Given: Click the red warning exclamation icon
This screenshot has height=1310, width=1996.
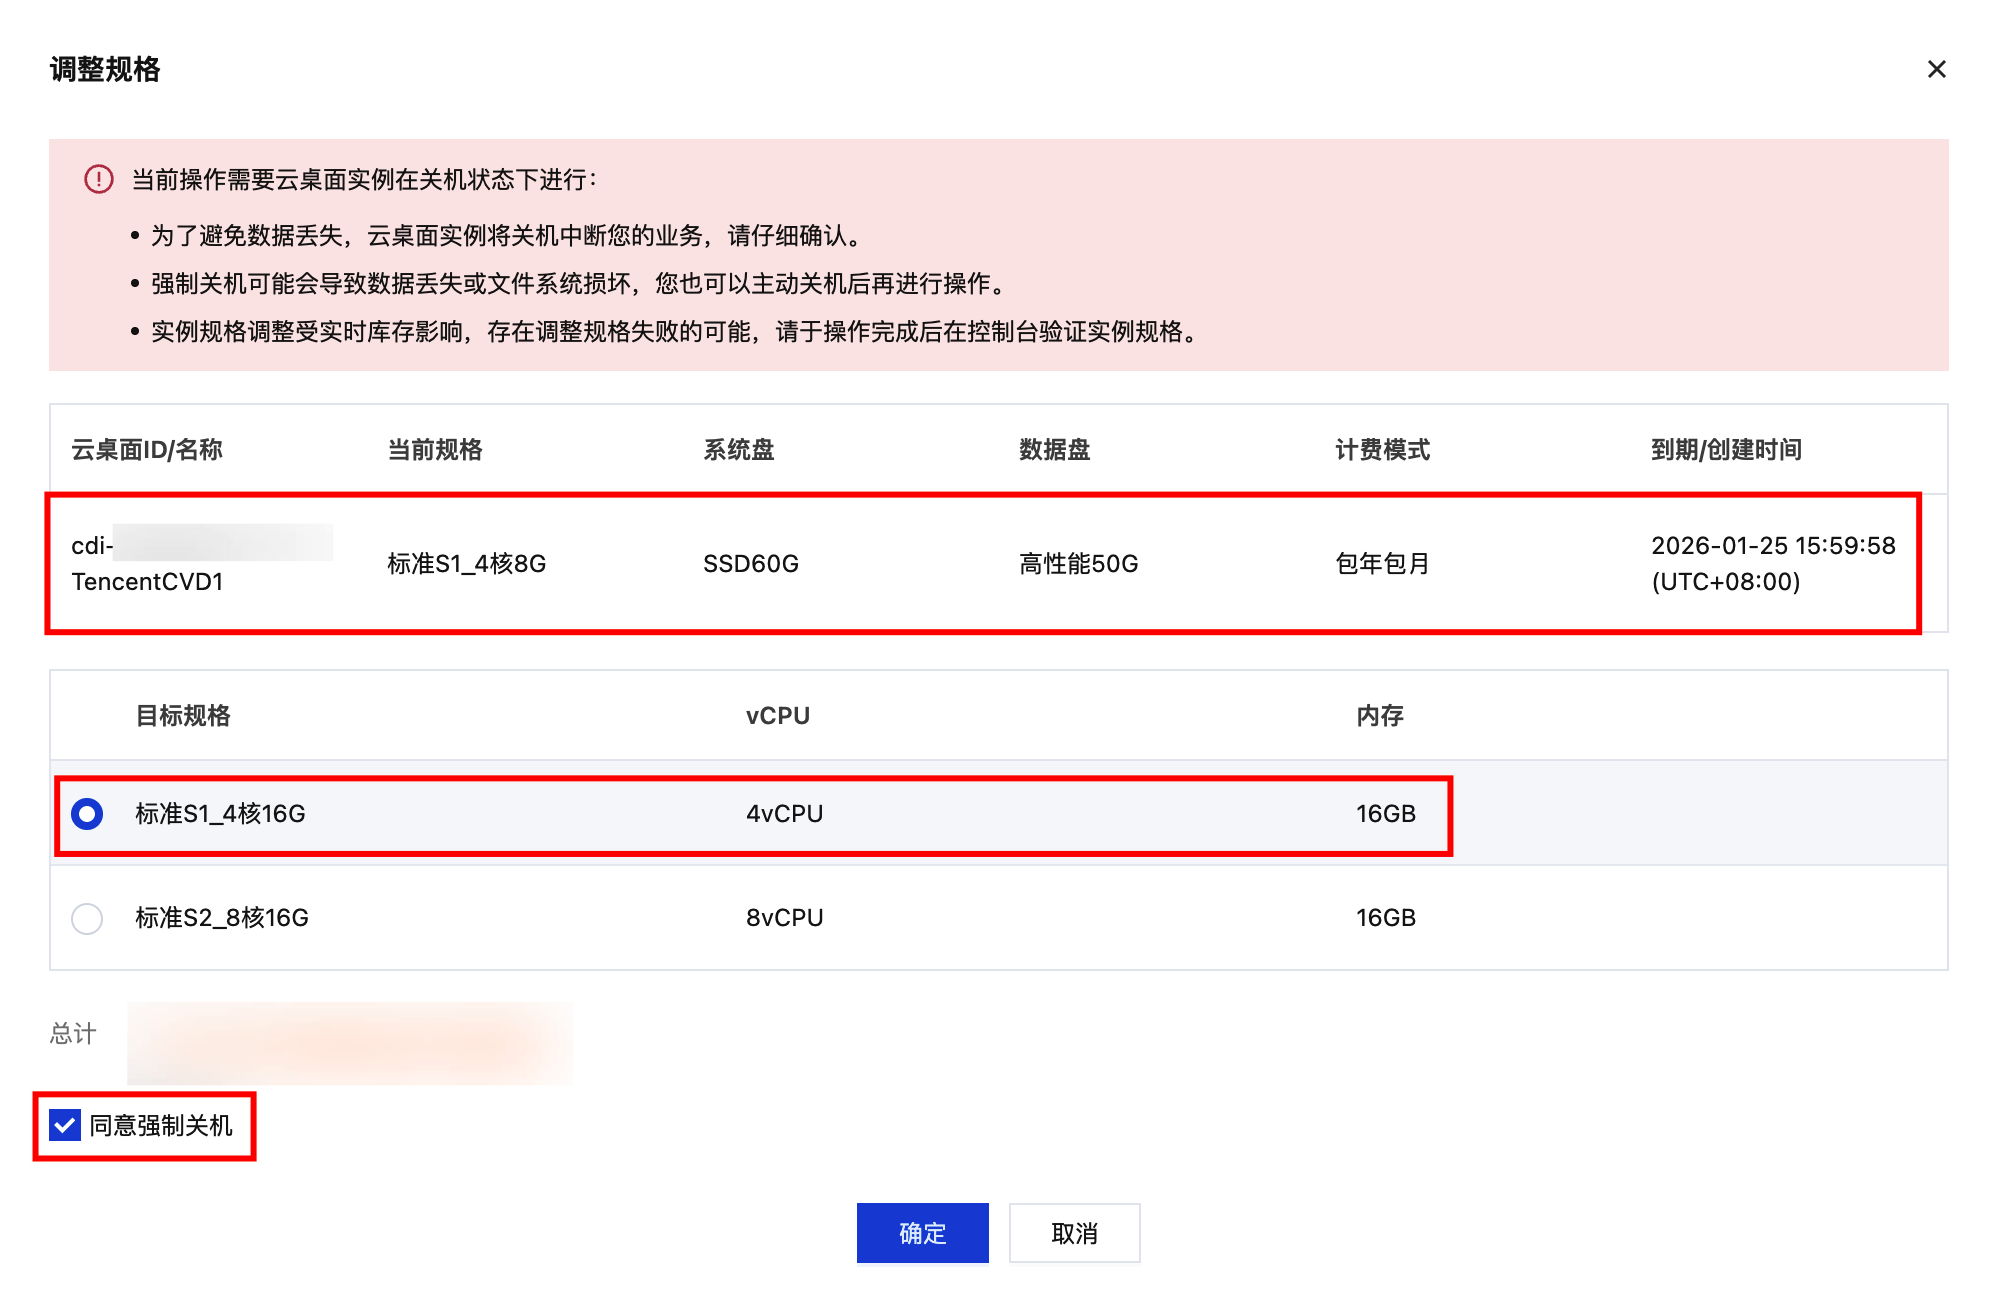Looking at the screenshot, I should (x=98, y=179).
